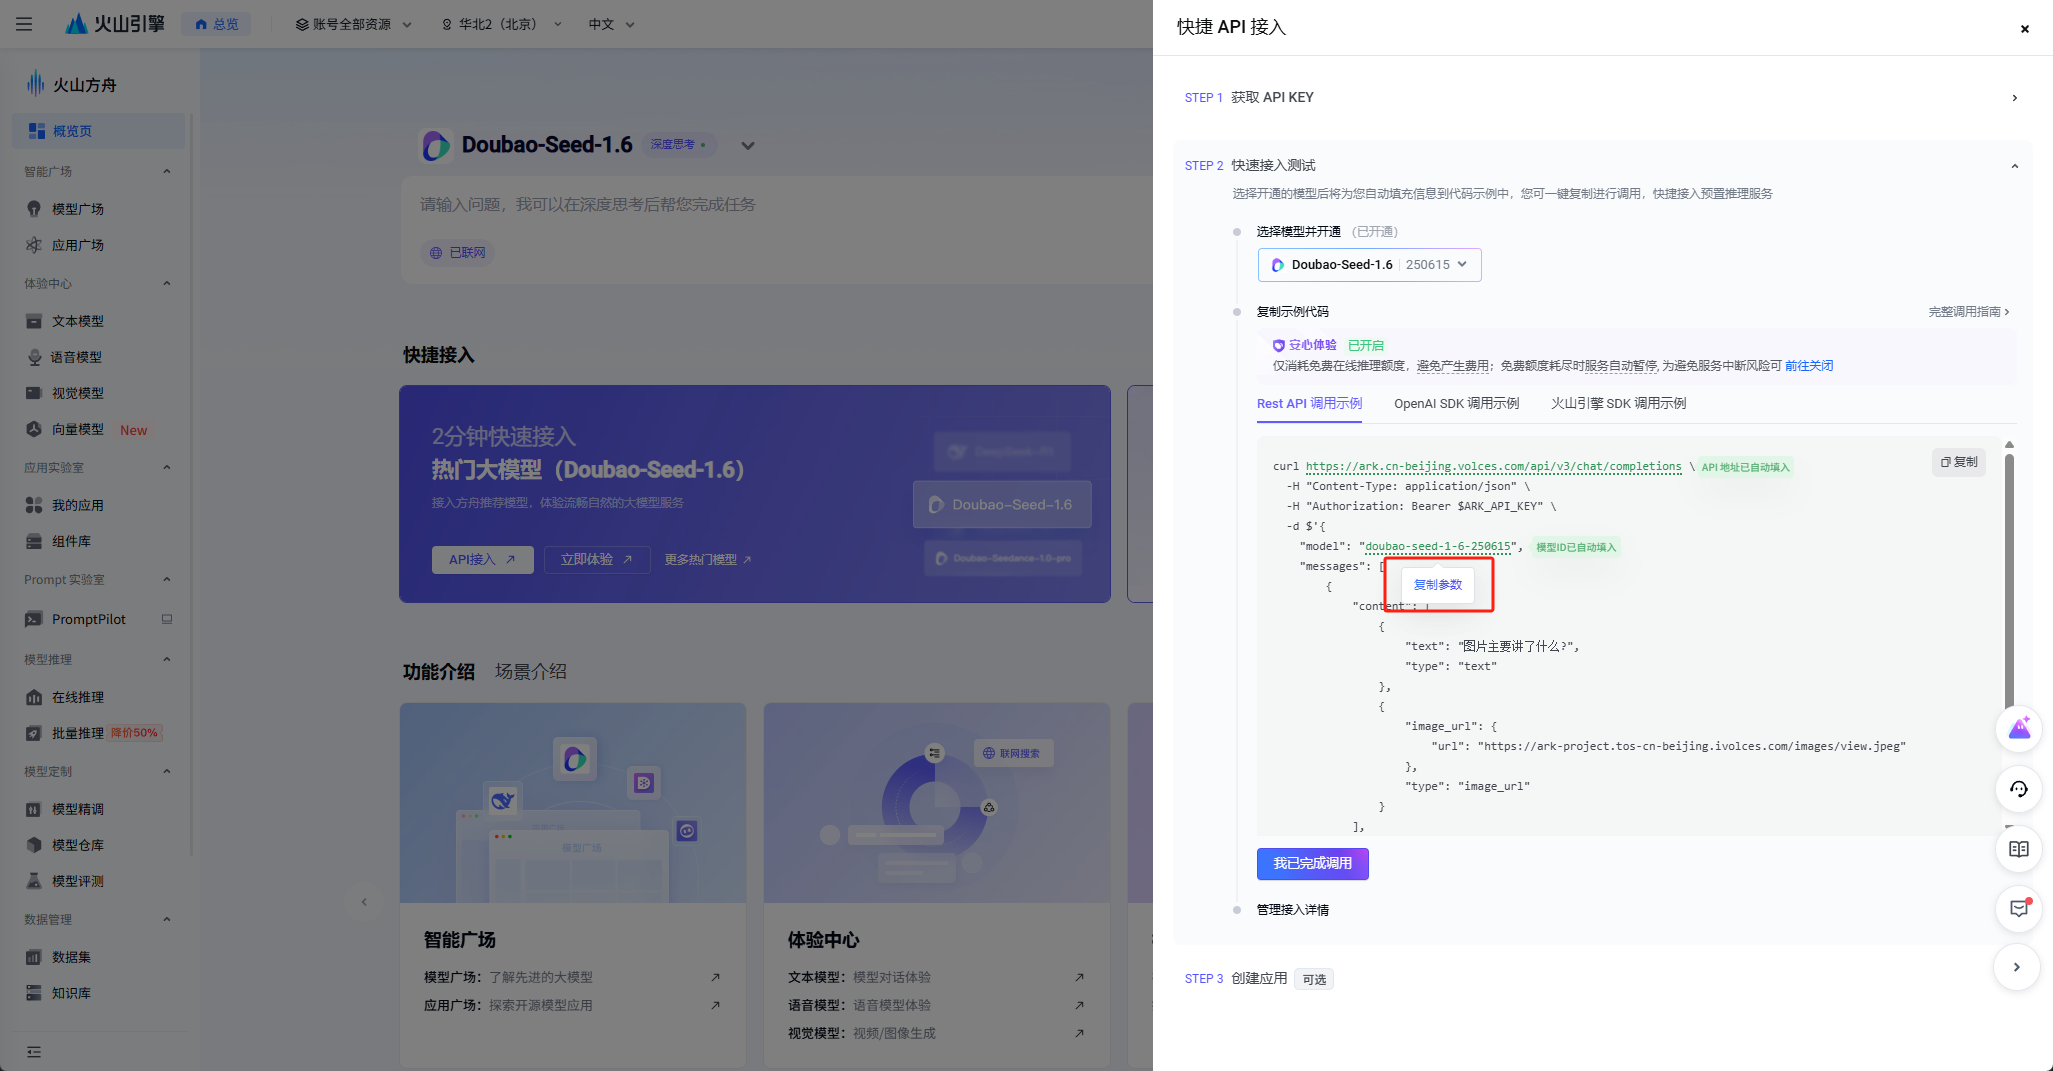Click the 立即体验 button
This screenshot has height=1071, width=2053.
pos(596,559)
